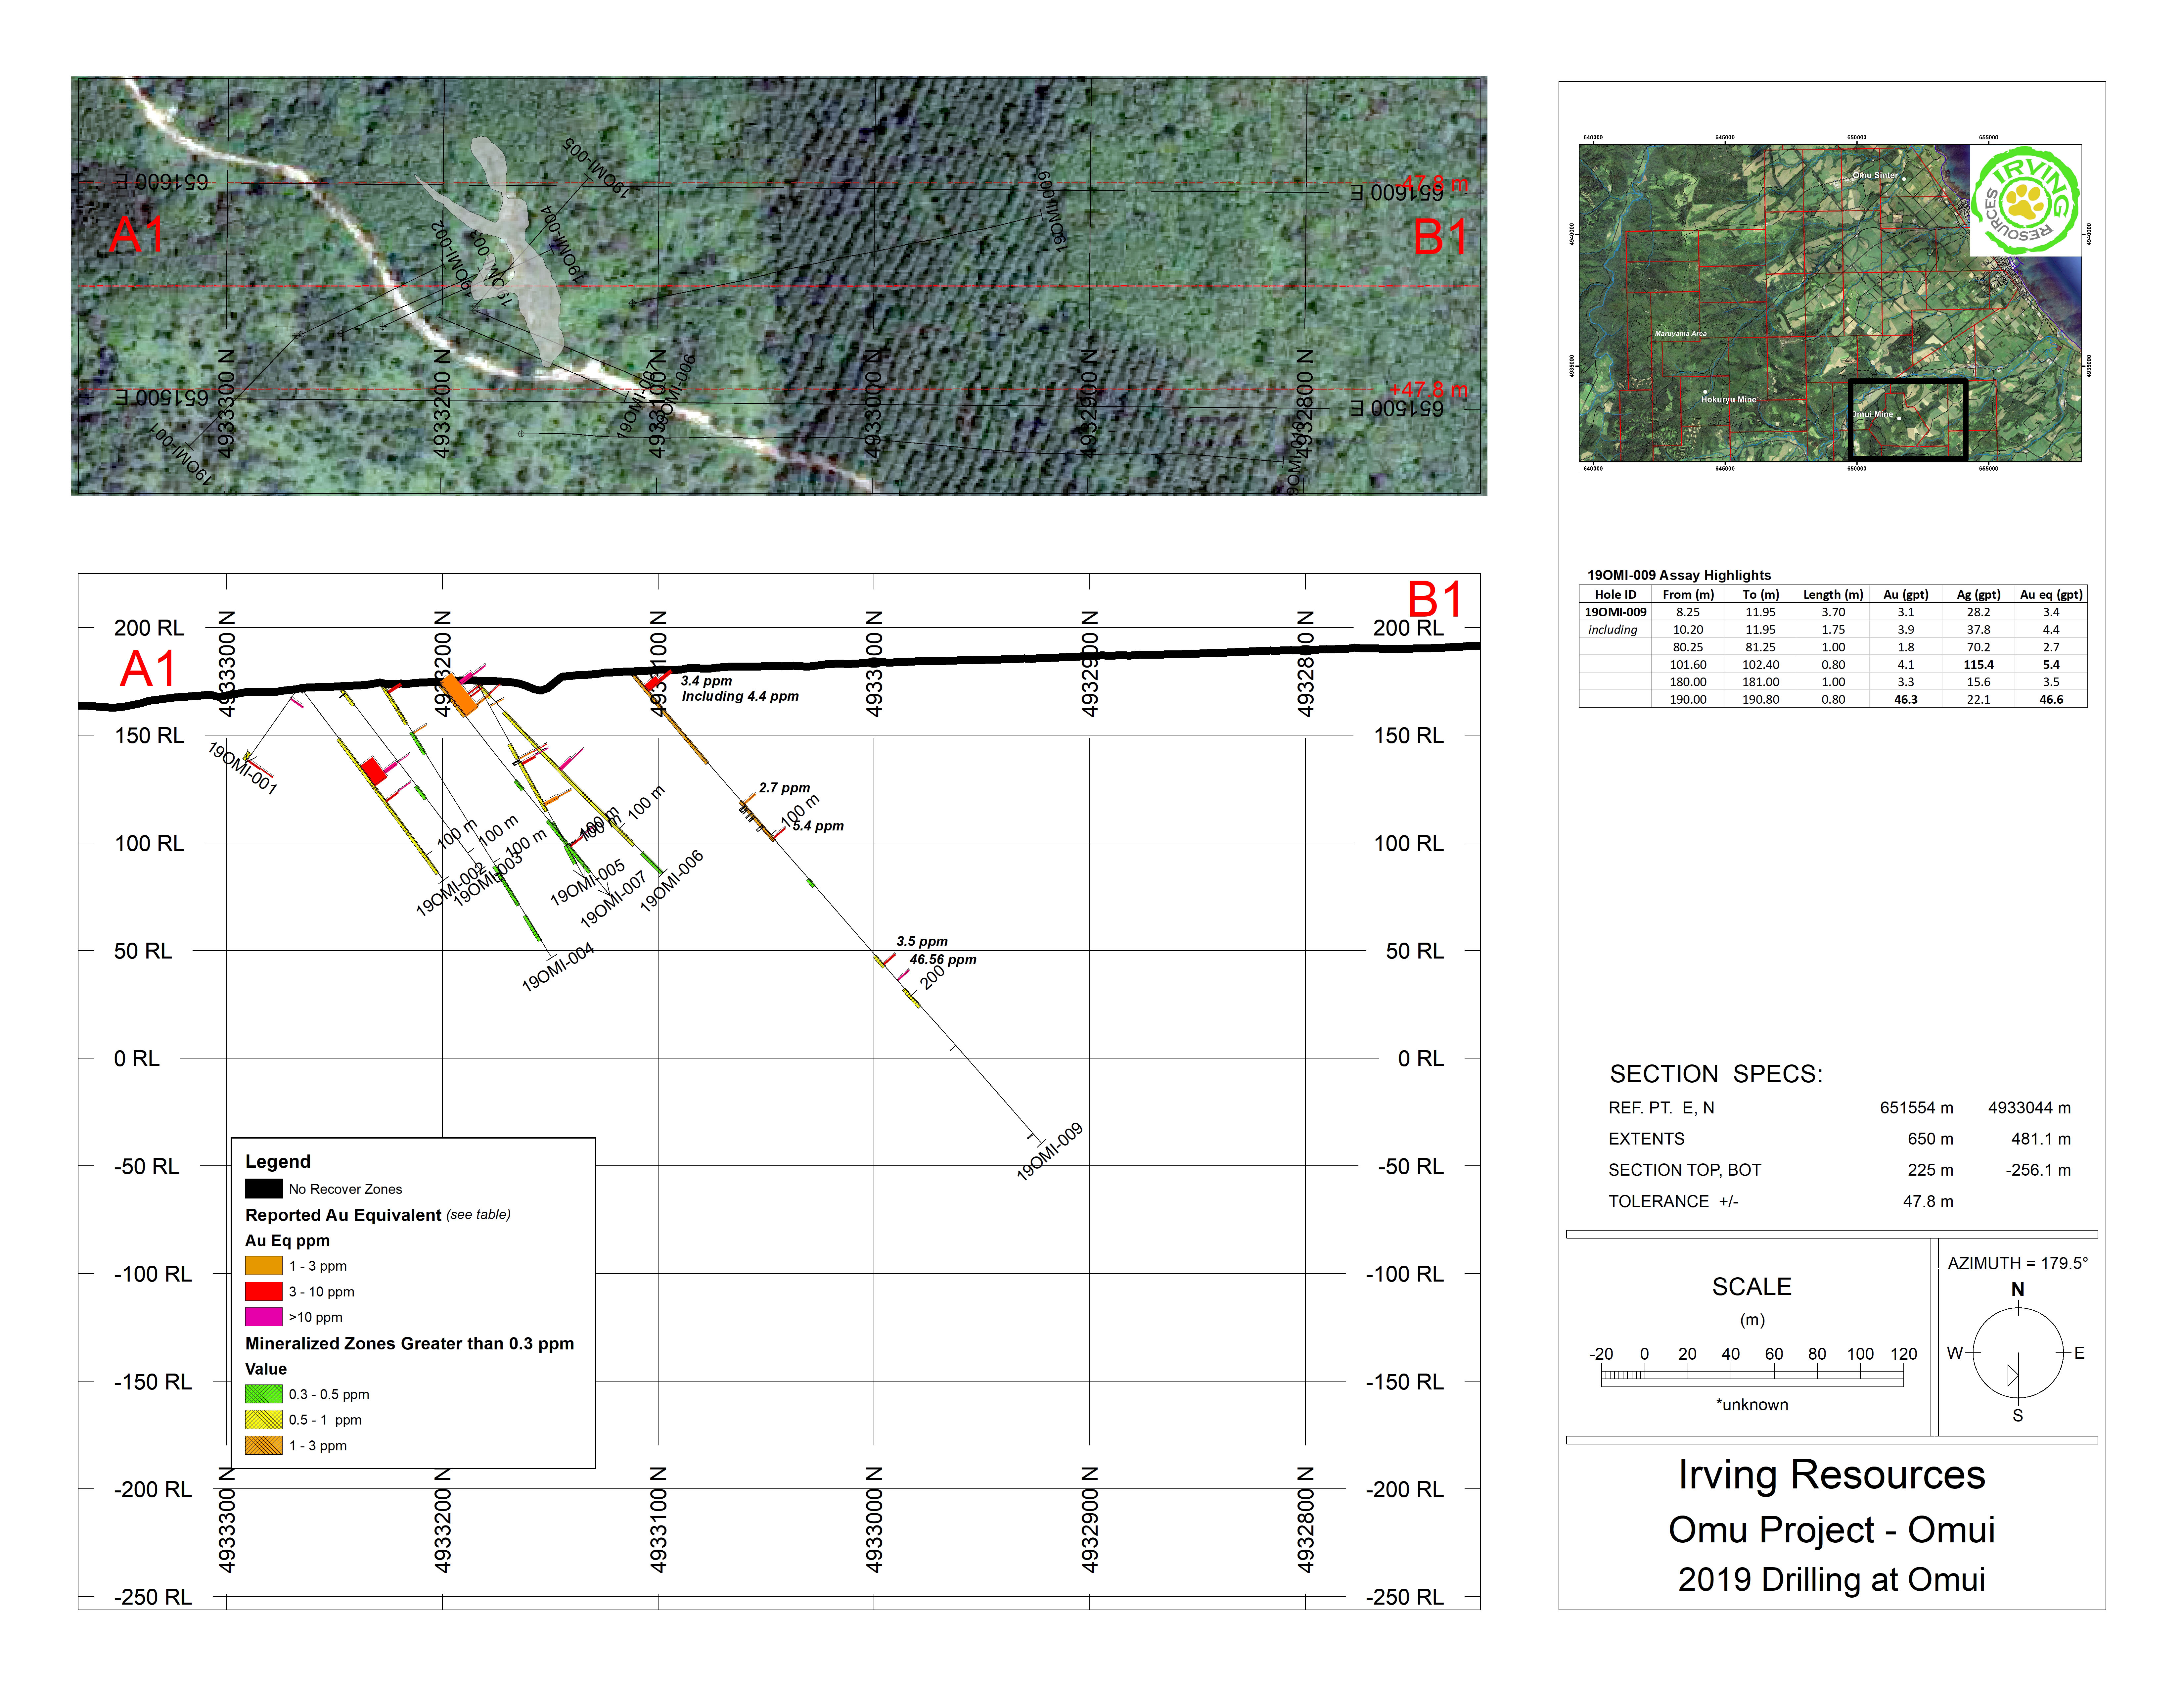Click the "Maruyama Area" label on the location map
The height and width of the screenshot is (1688, 2184).
(x=1681, y=334)
